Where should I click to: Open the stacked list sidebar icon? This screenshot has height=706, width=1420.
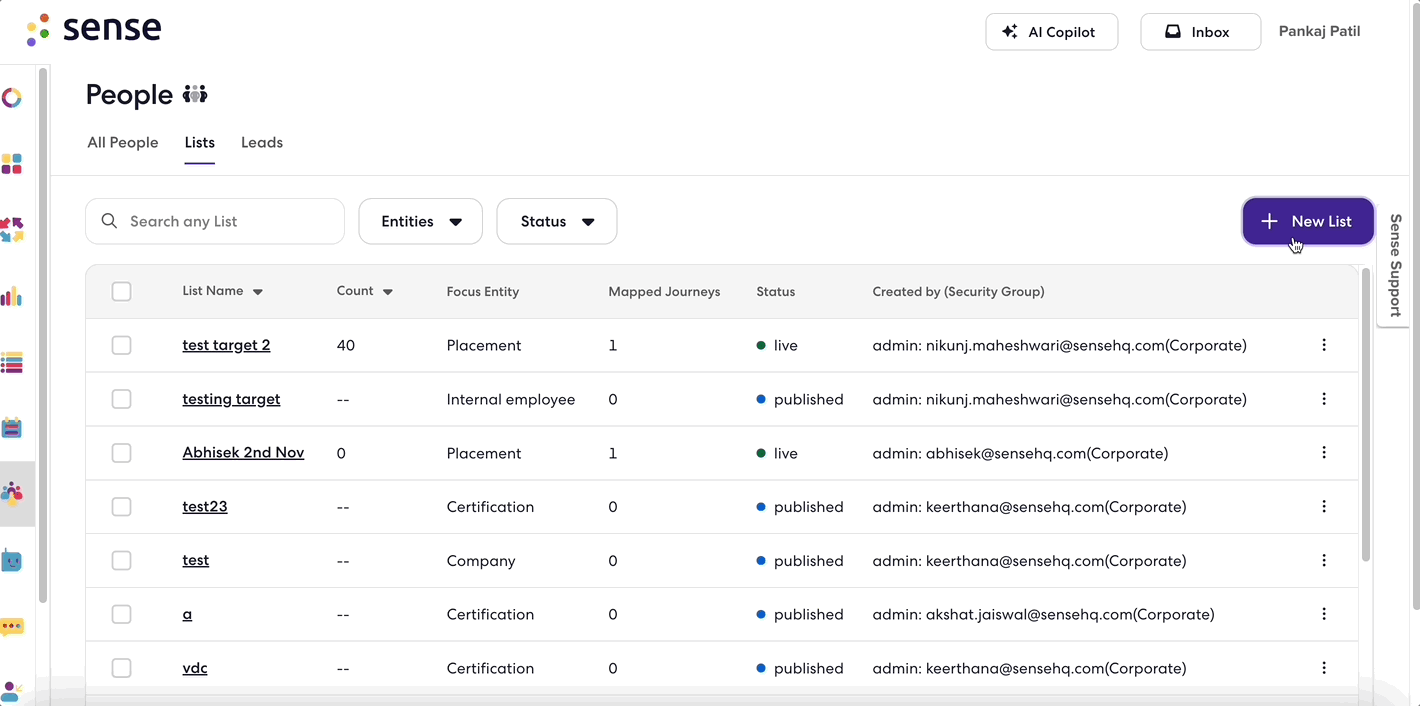(x=12, y=362)
